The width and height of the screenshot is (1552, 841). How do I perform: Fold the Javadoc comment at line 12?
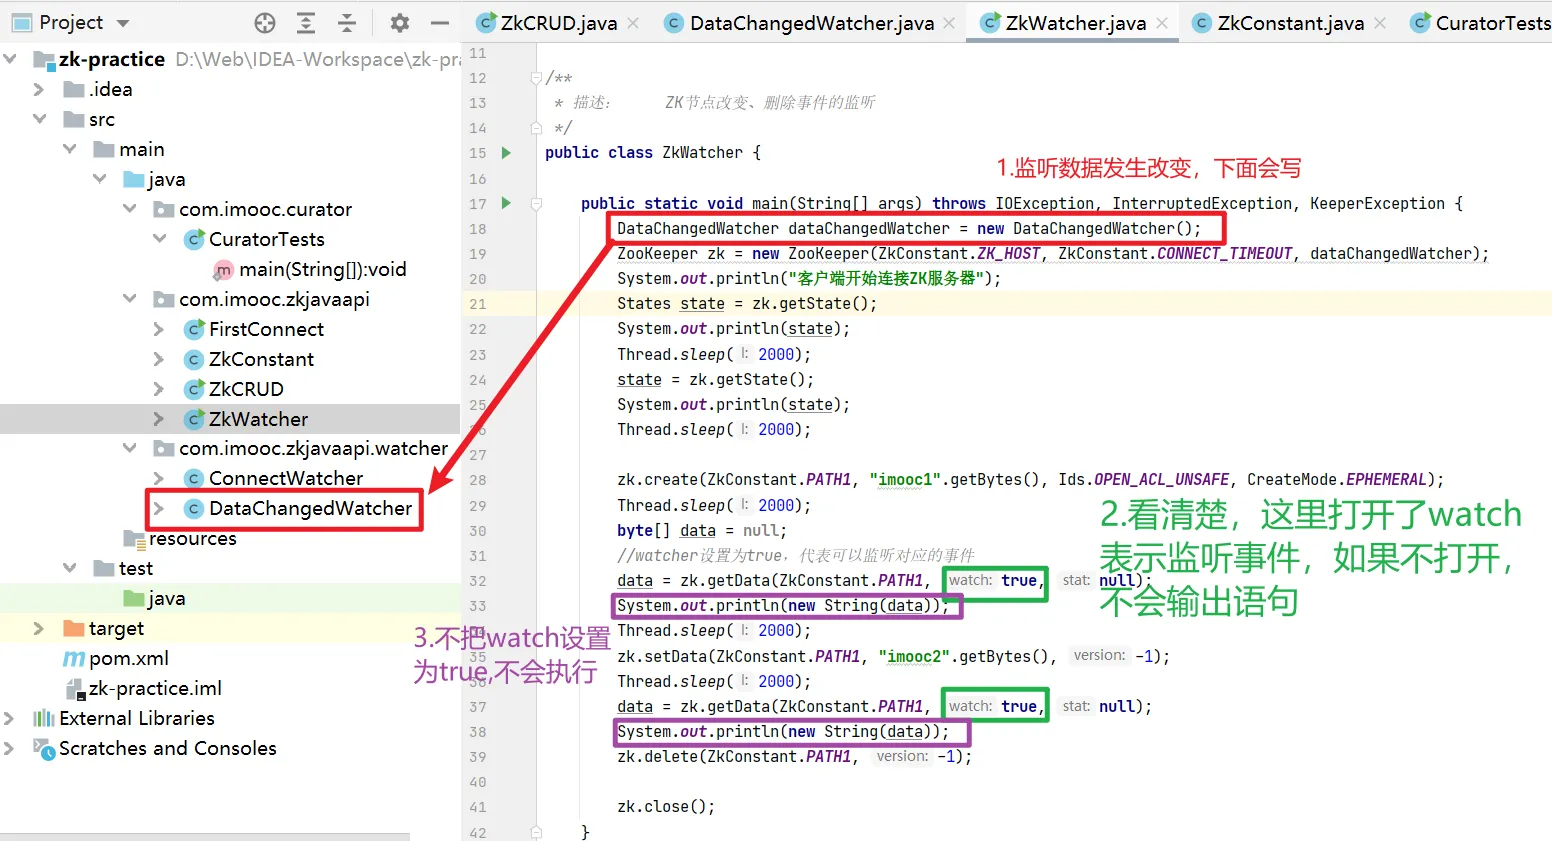[x=536, y=78]
